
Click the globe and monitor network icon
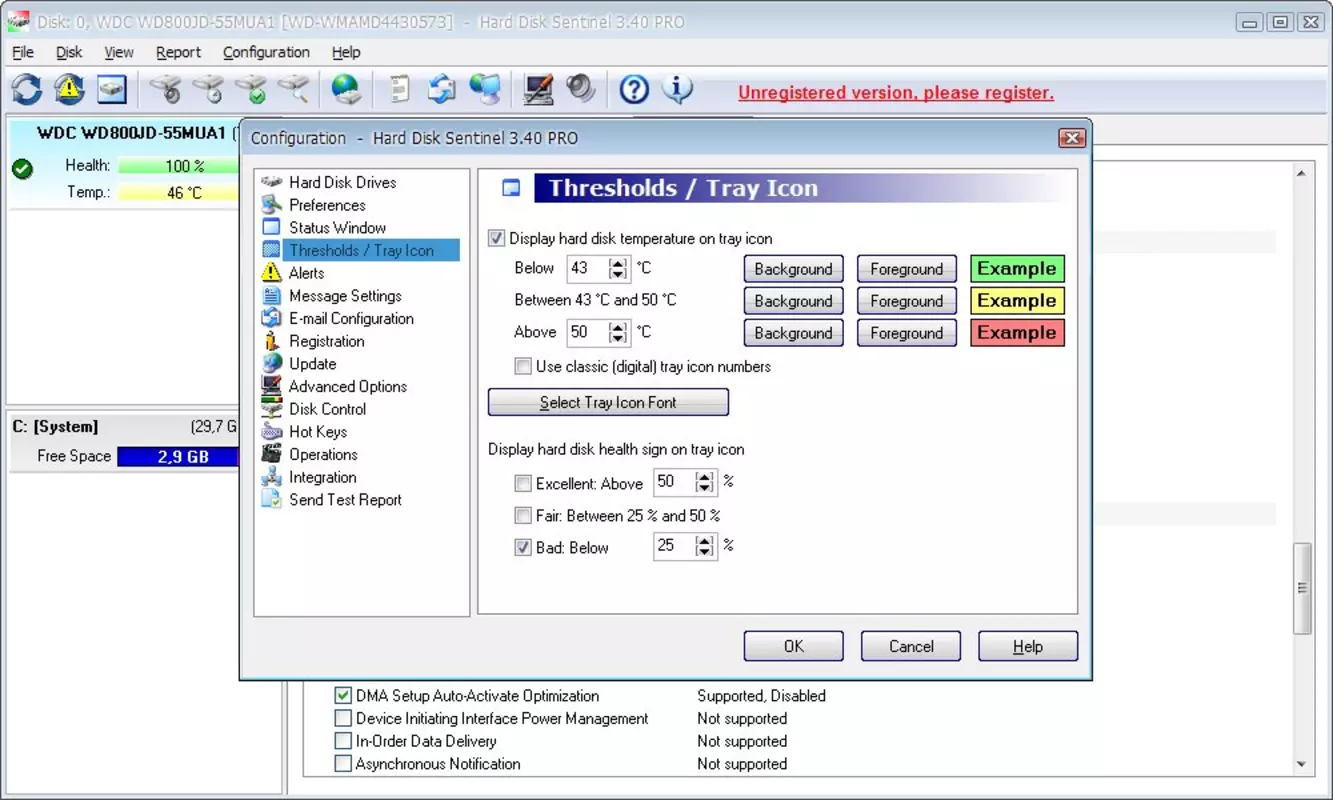pos(485,89)
